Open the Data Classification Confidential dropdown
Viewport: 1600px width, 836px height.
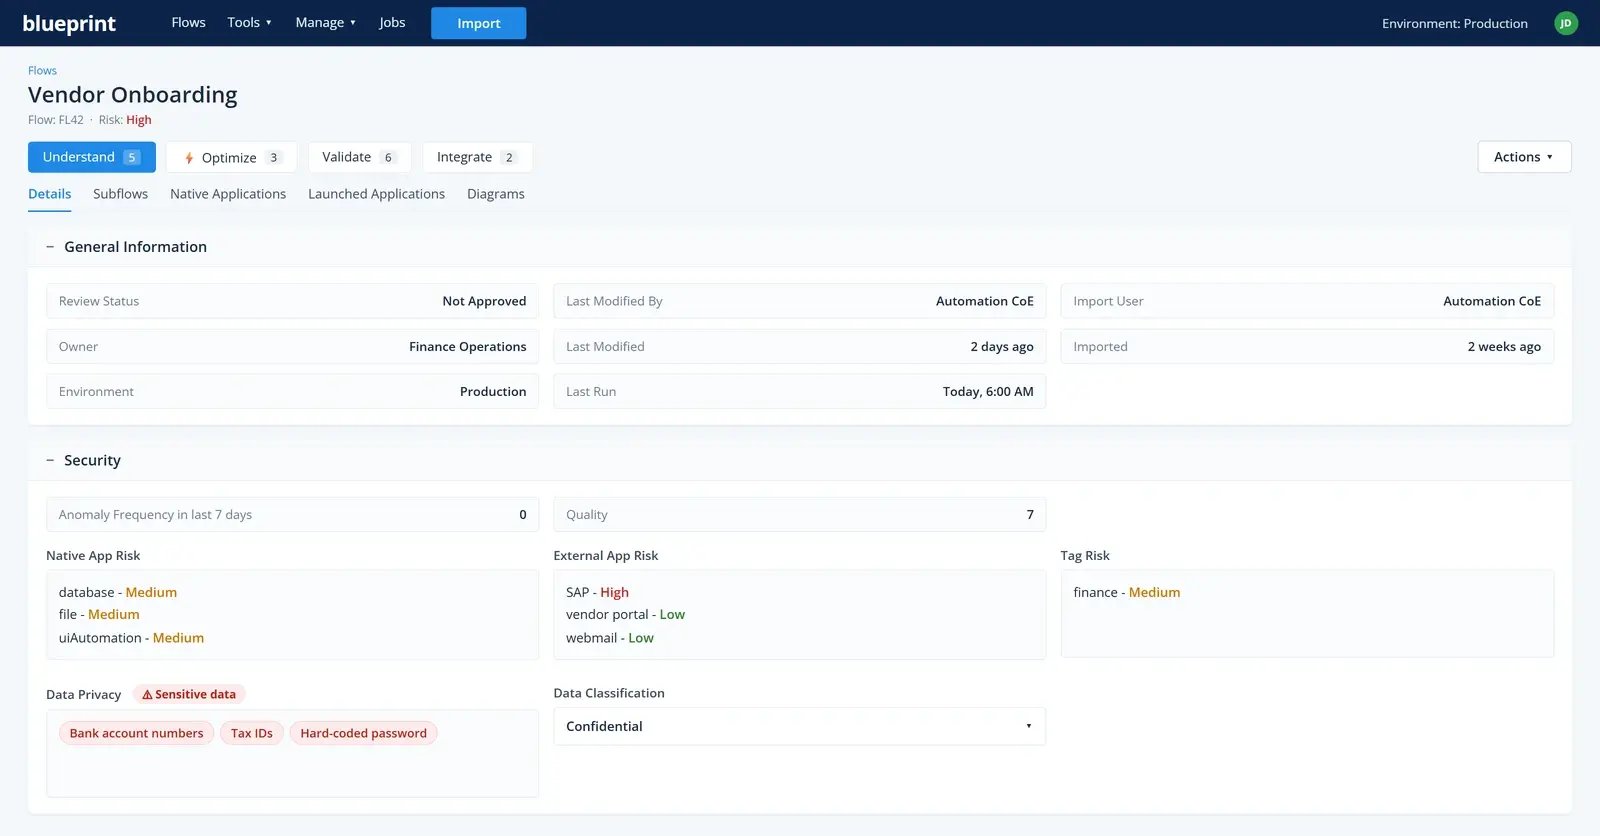(x=799, y=726)
